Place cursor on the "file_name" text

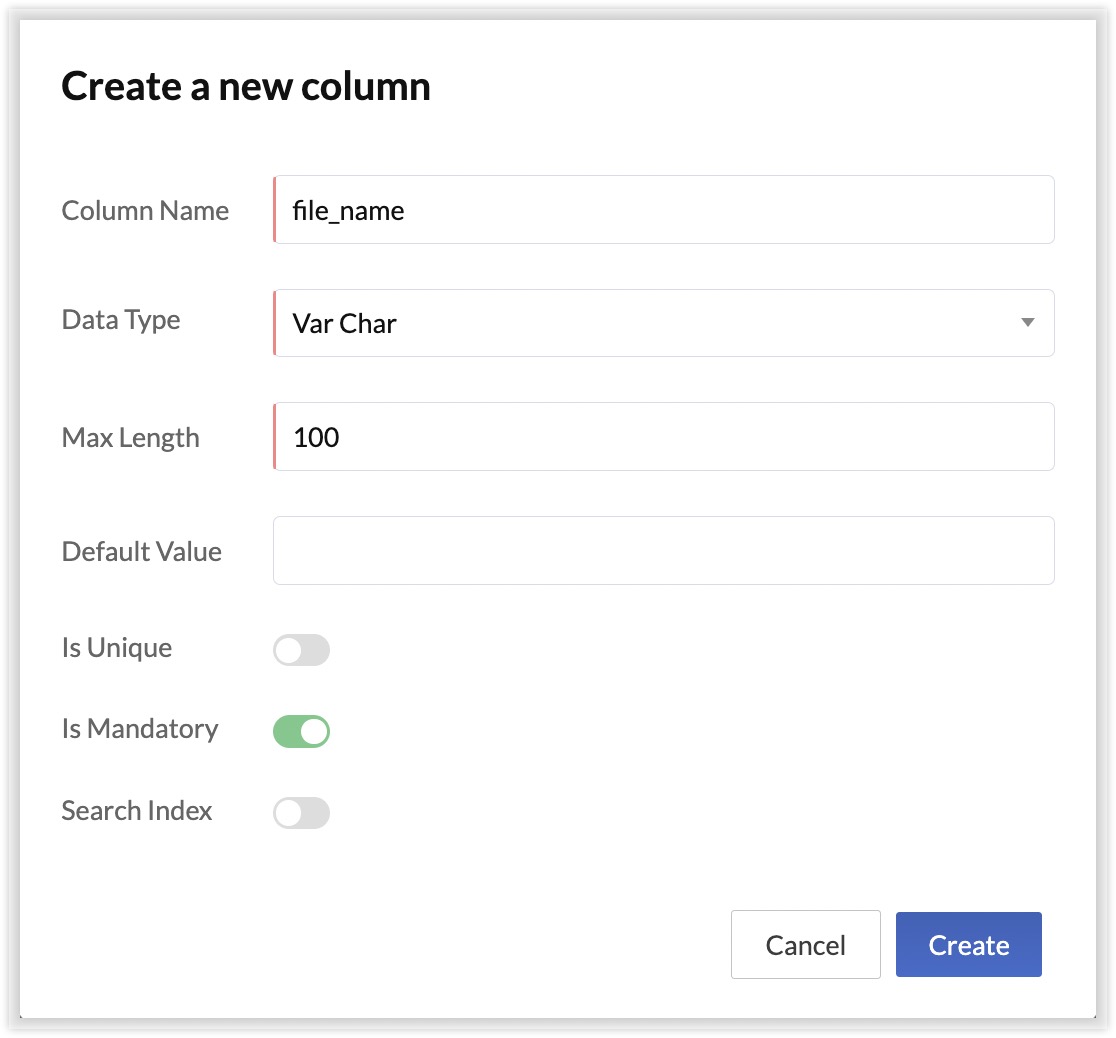pos(348,211)
